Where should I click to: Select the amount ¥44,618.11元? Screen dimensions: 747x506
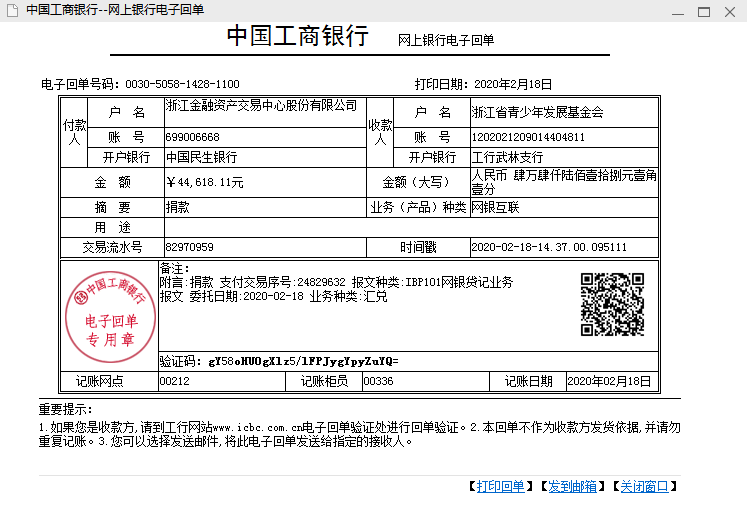[x=205, y=182]
